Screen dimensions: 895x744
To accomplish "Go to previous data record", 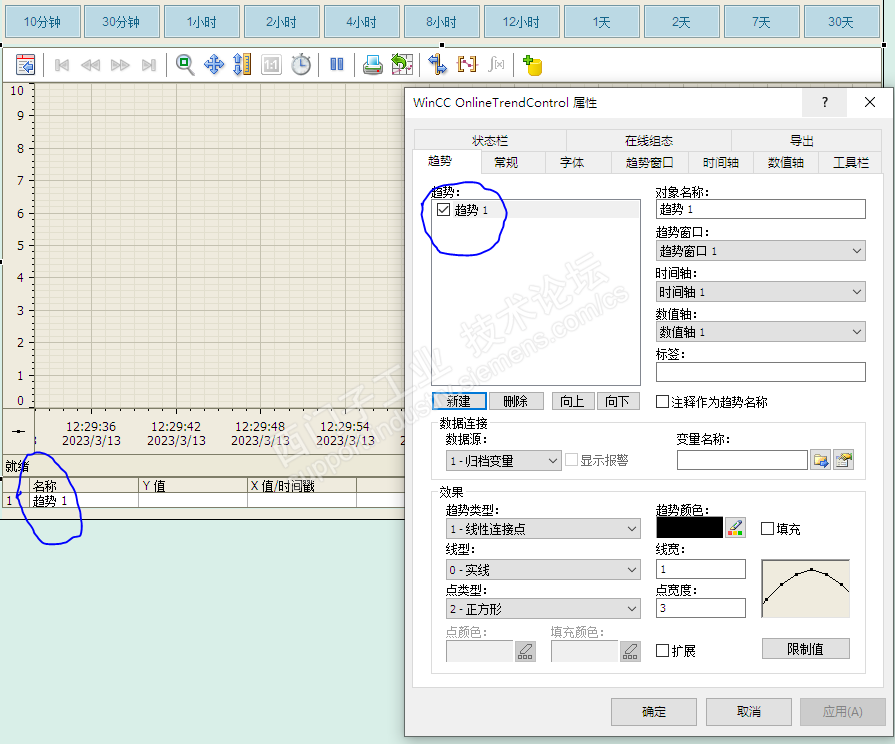I will tap(90, 65).
